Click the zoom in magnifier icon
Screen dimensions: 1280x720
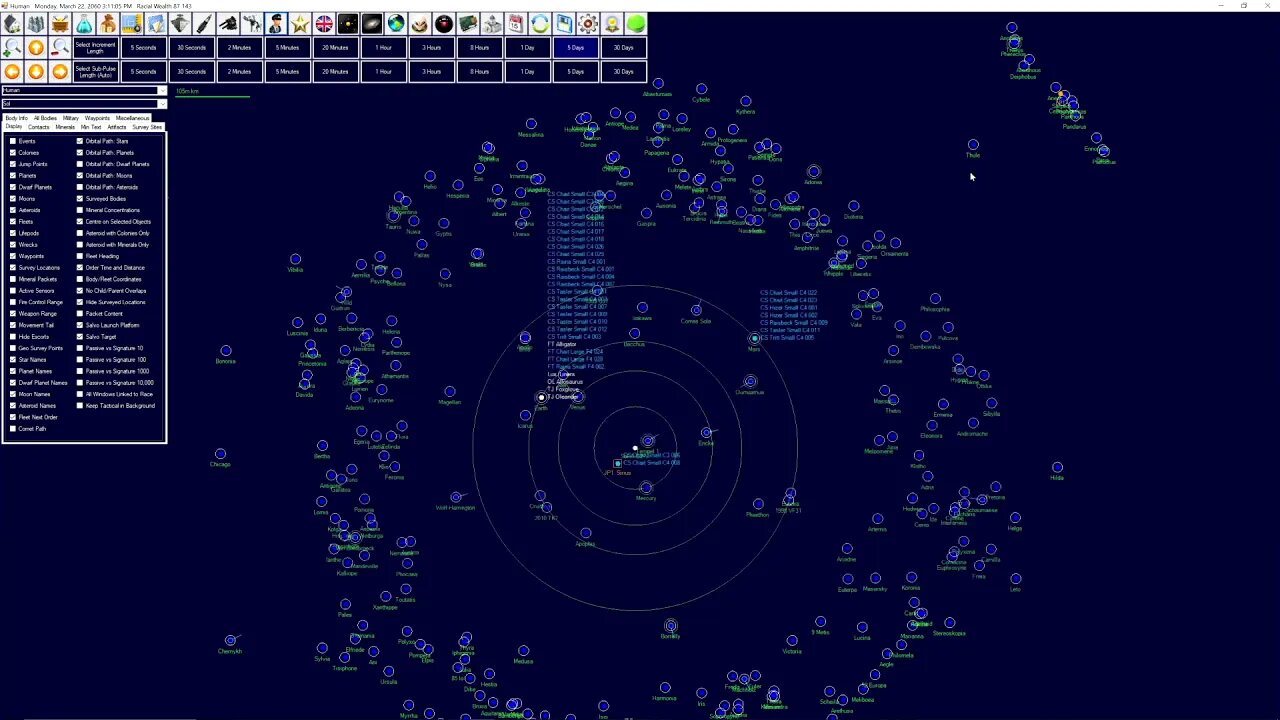pos(12,47)
